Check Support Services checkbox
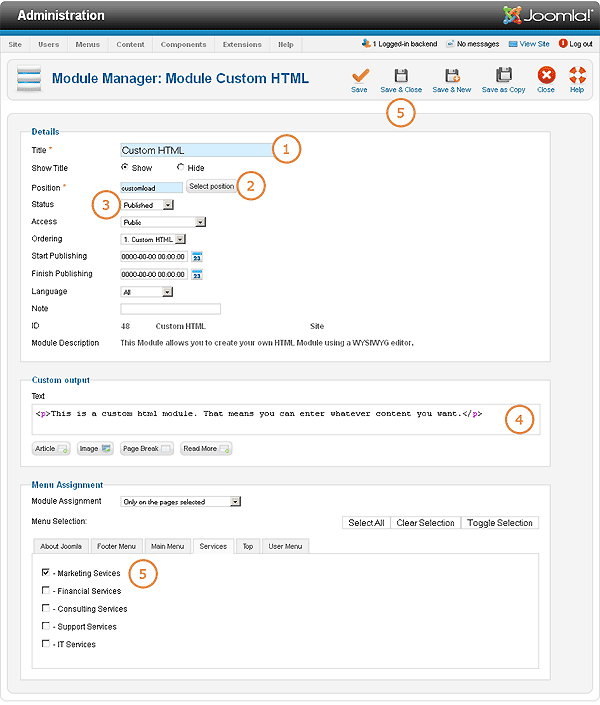600x705 pixels. (45, 626)
